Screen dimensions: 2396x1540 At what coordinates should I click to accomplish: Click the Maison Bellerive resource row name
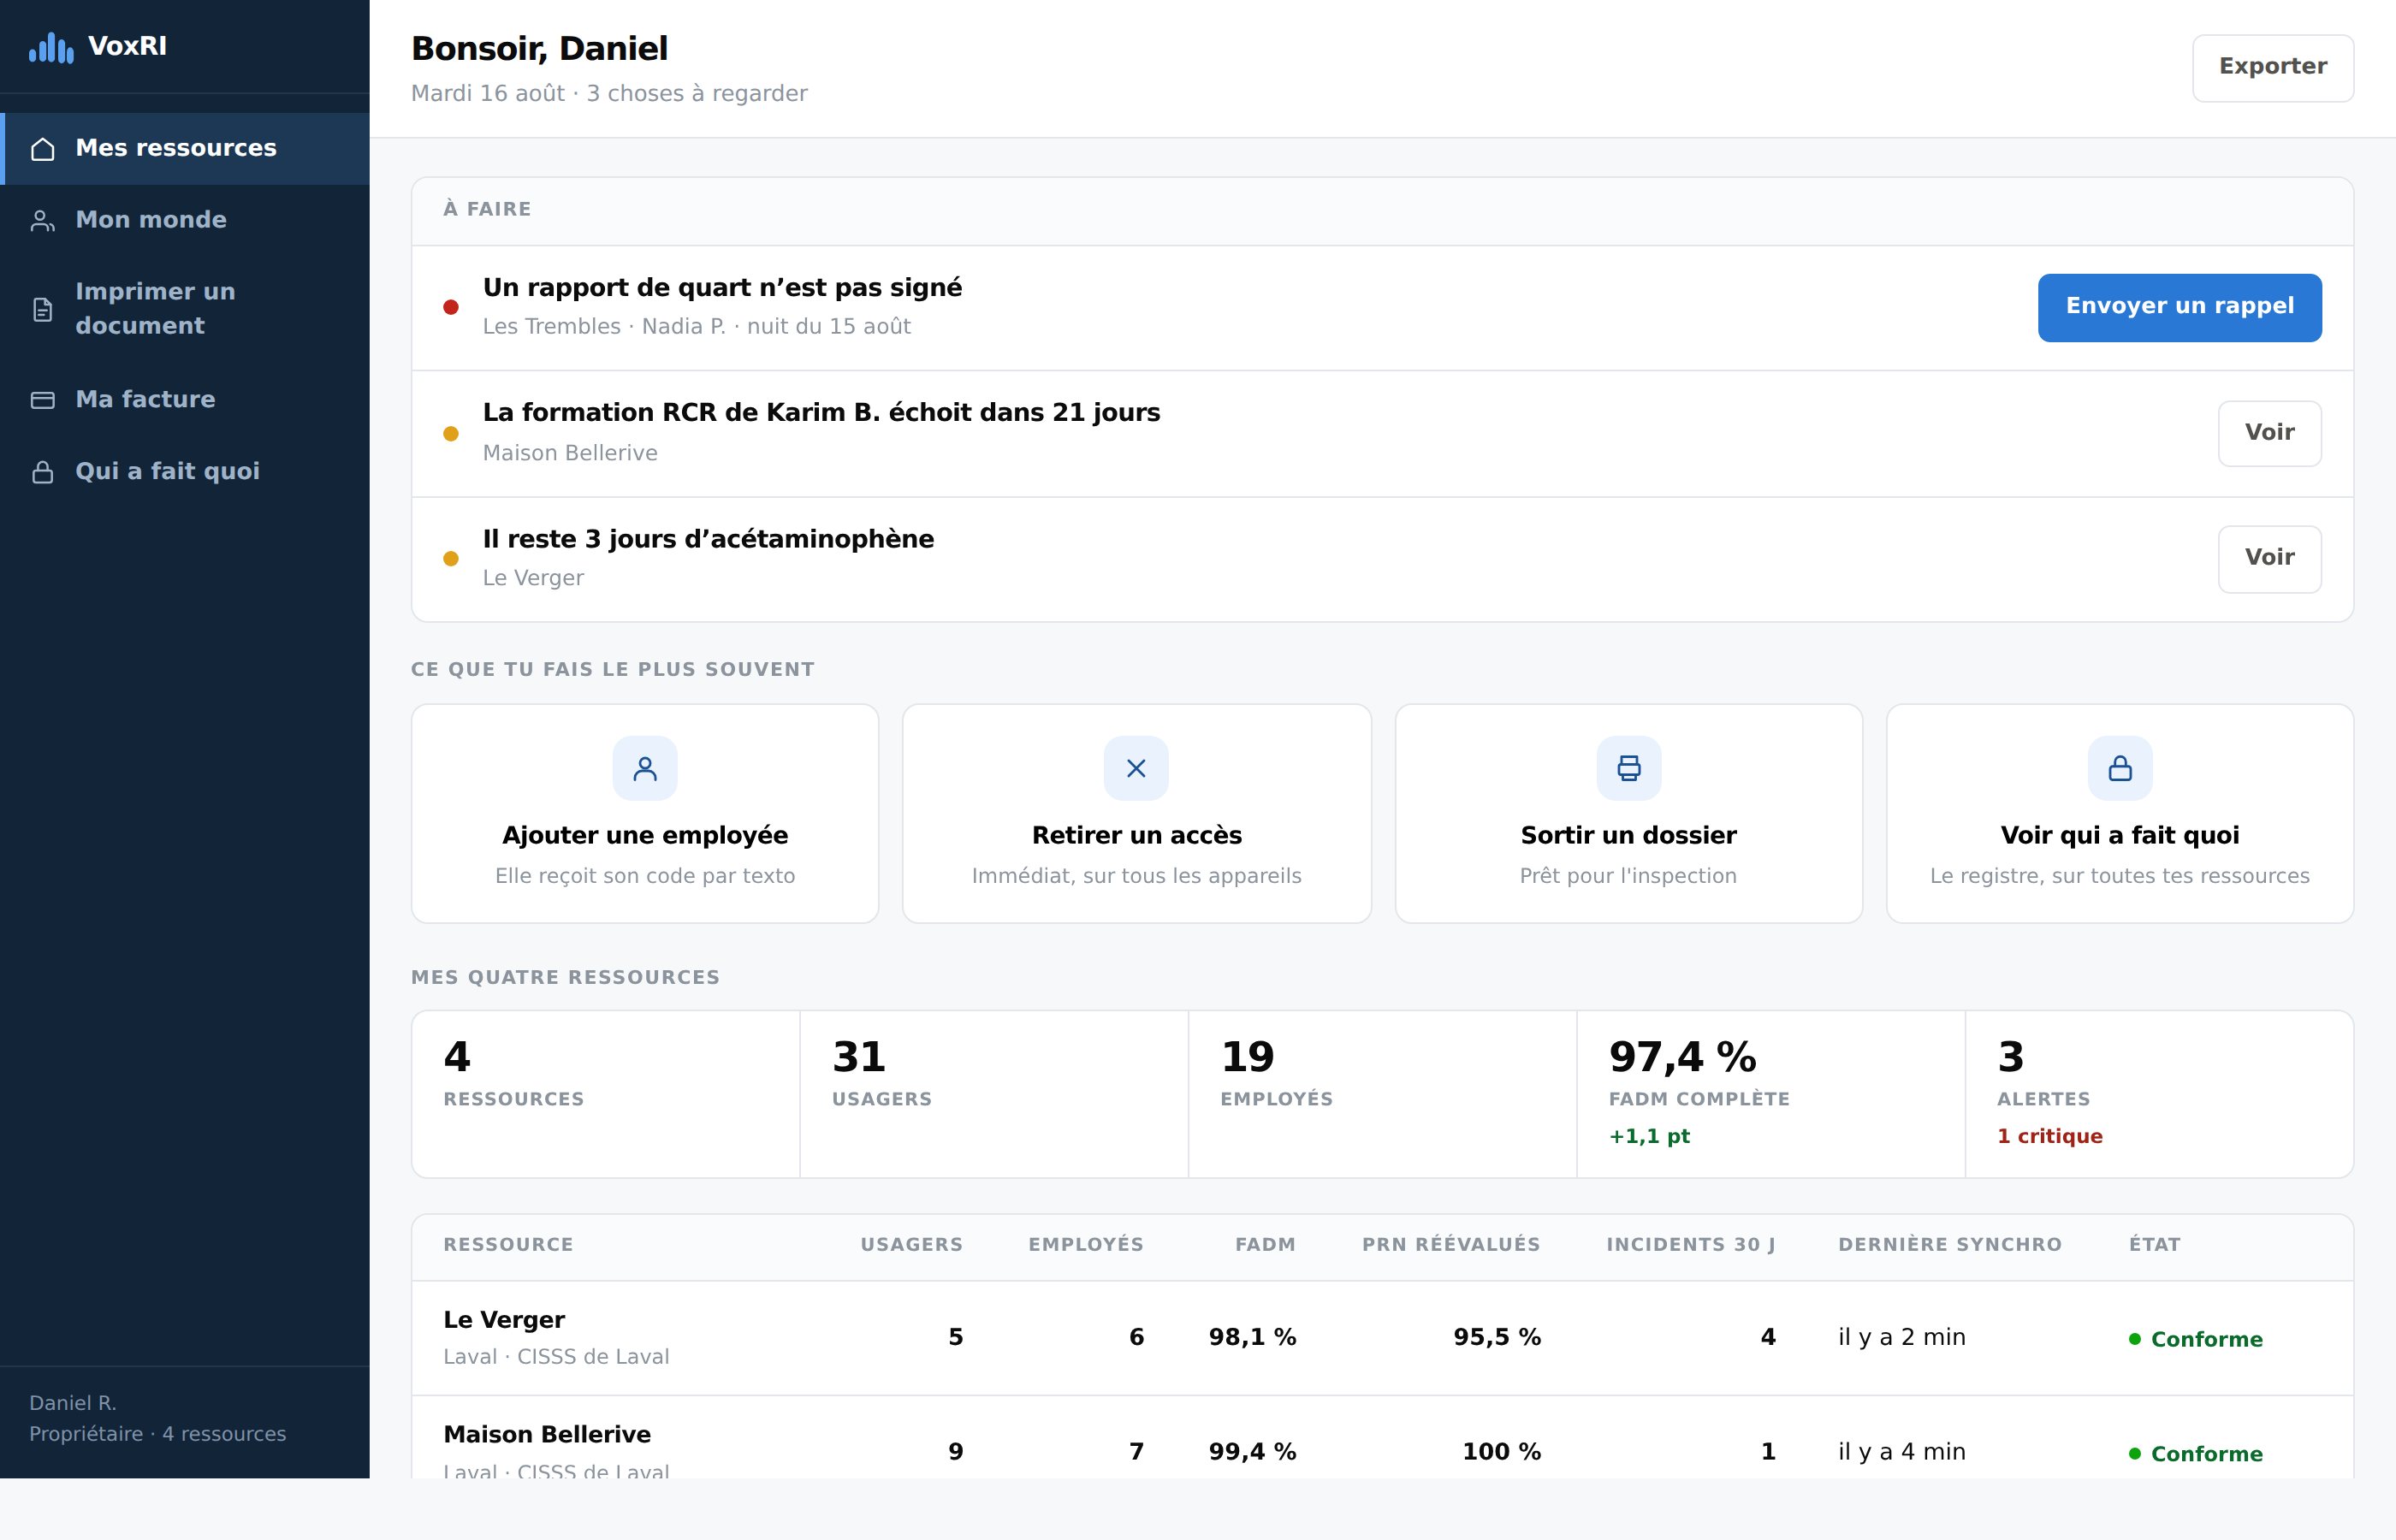[x=547, y=1435]
